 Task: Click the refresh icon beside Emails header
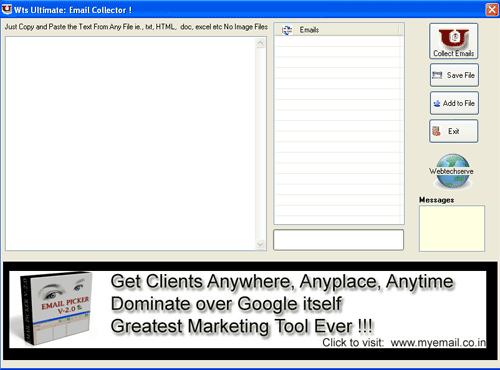pos(287,30)
